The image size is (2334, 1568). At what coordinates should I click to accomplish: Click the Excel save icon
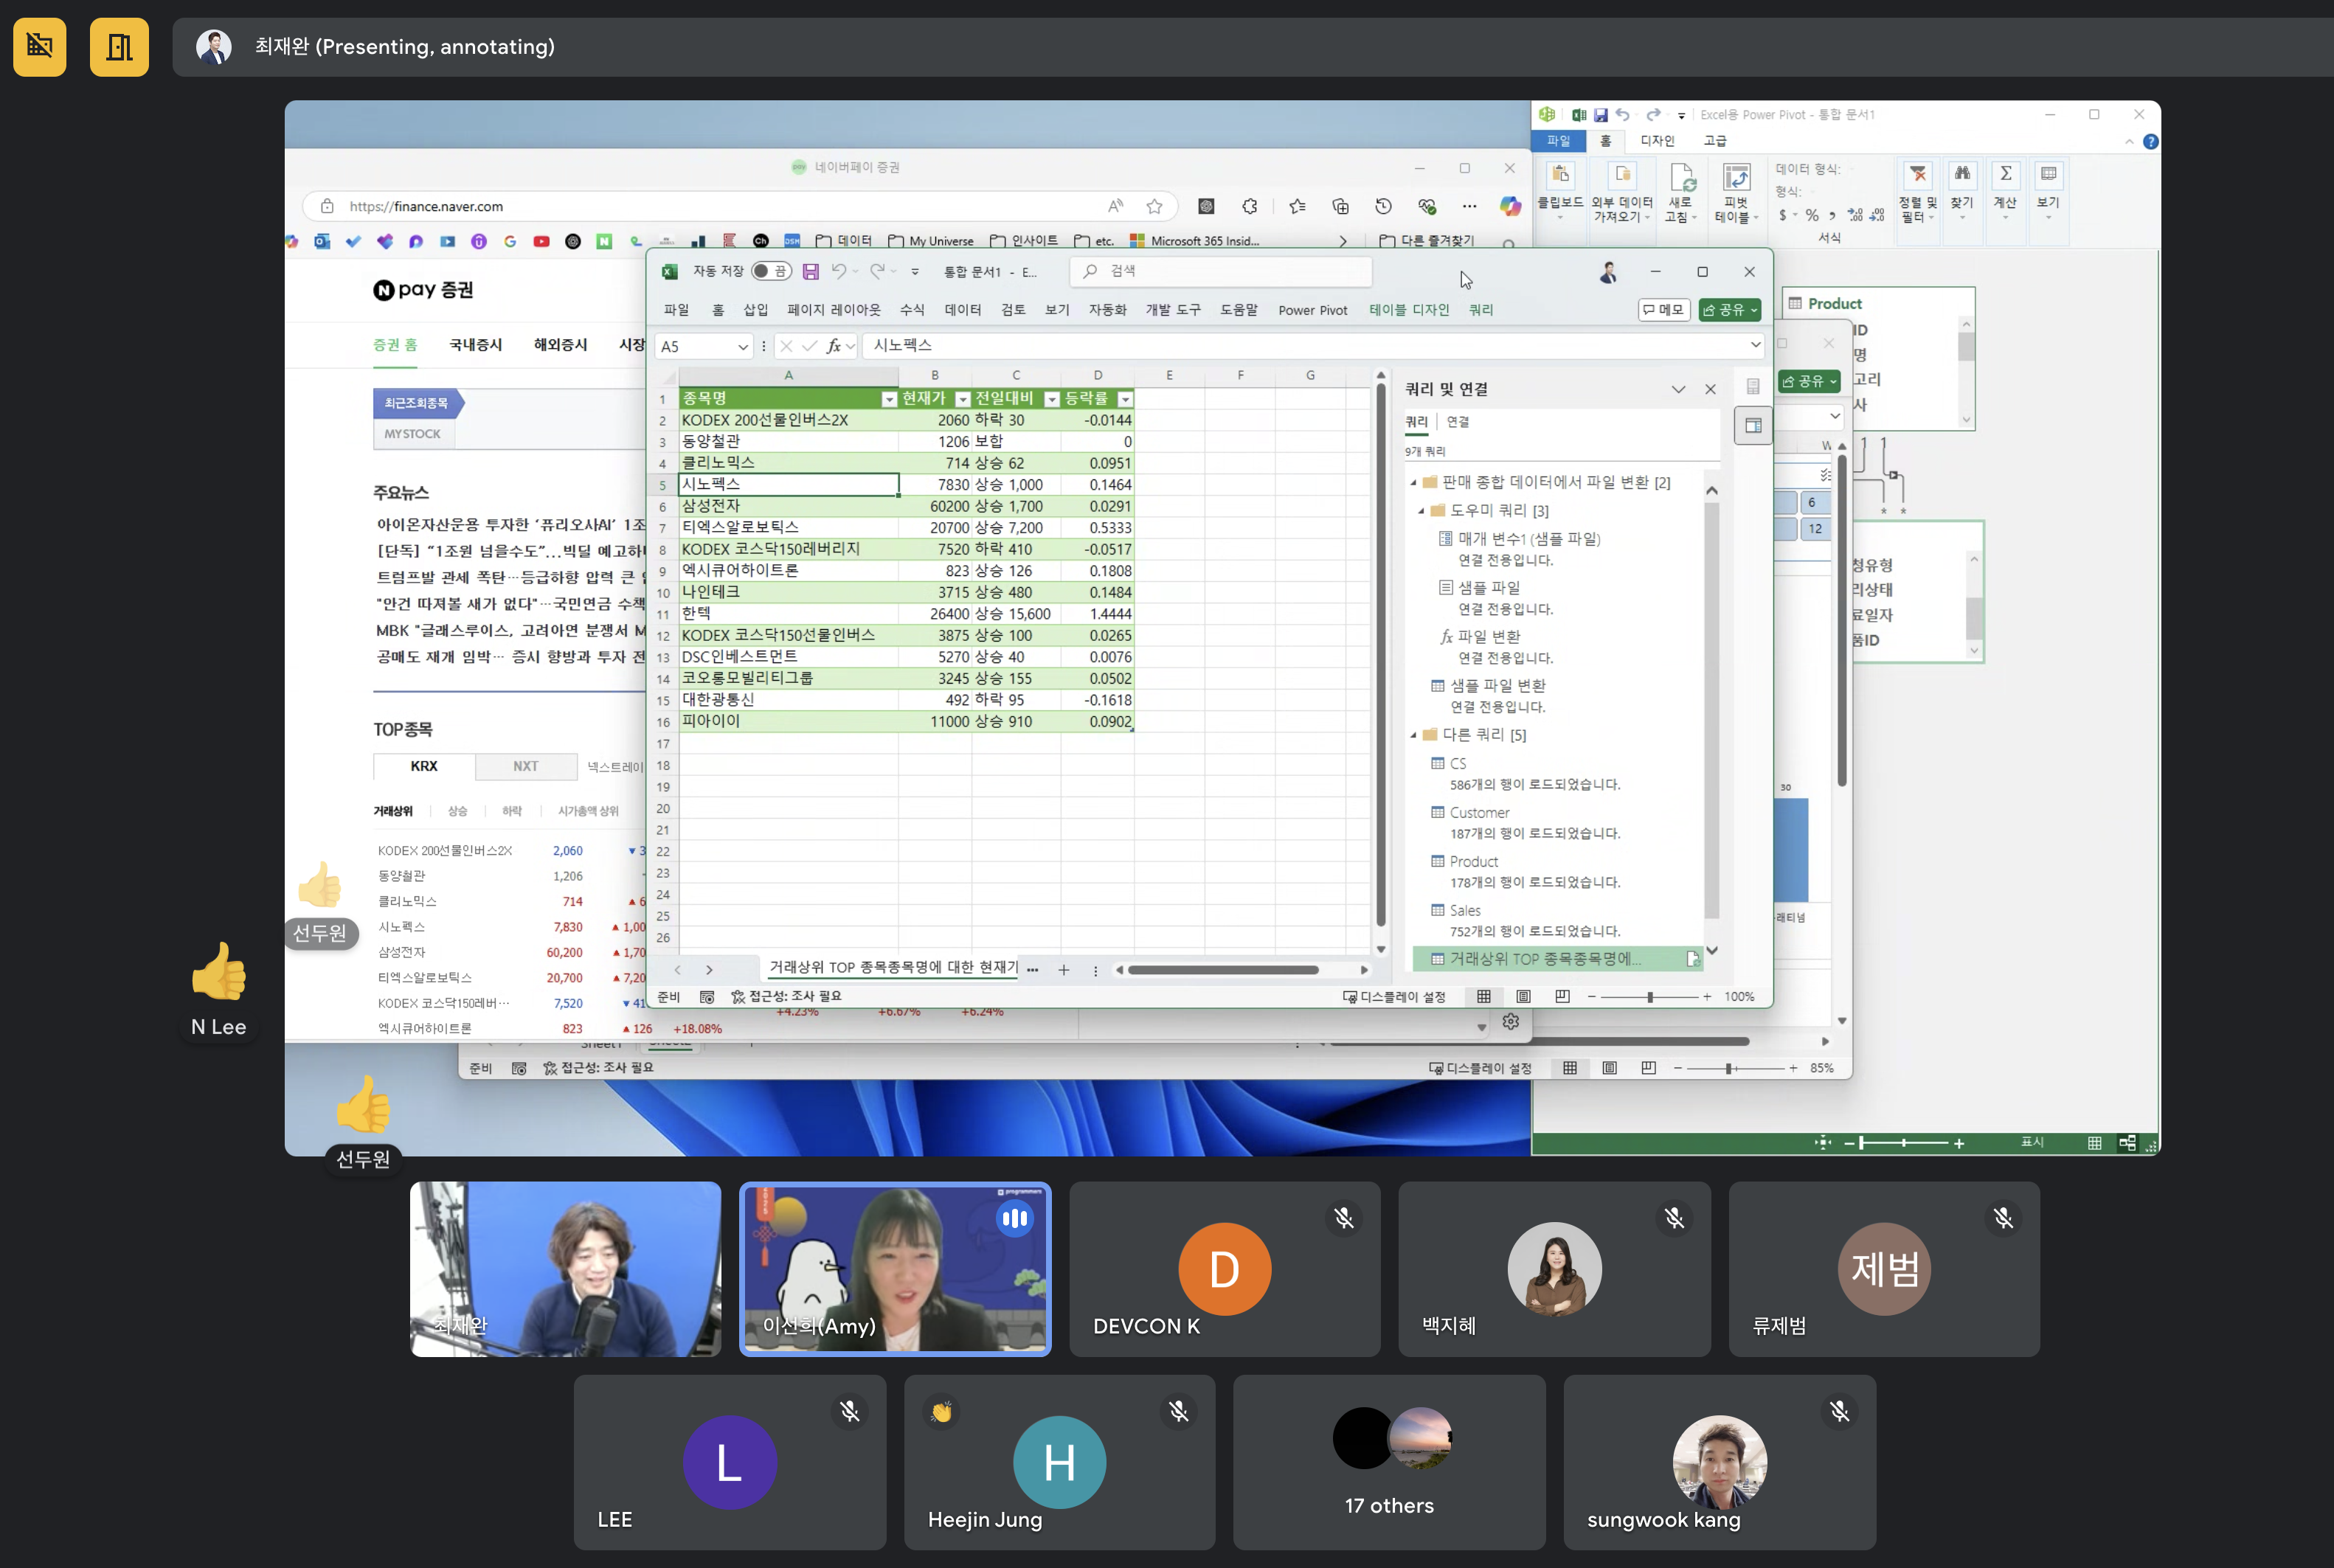(x=811, y=271)
